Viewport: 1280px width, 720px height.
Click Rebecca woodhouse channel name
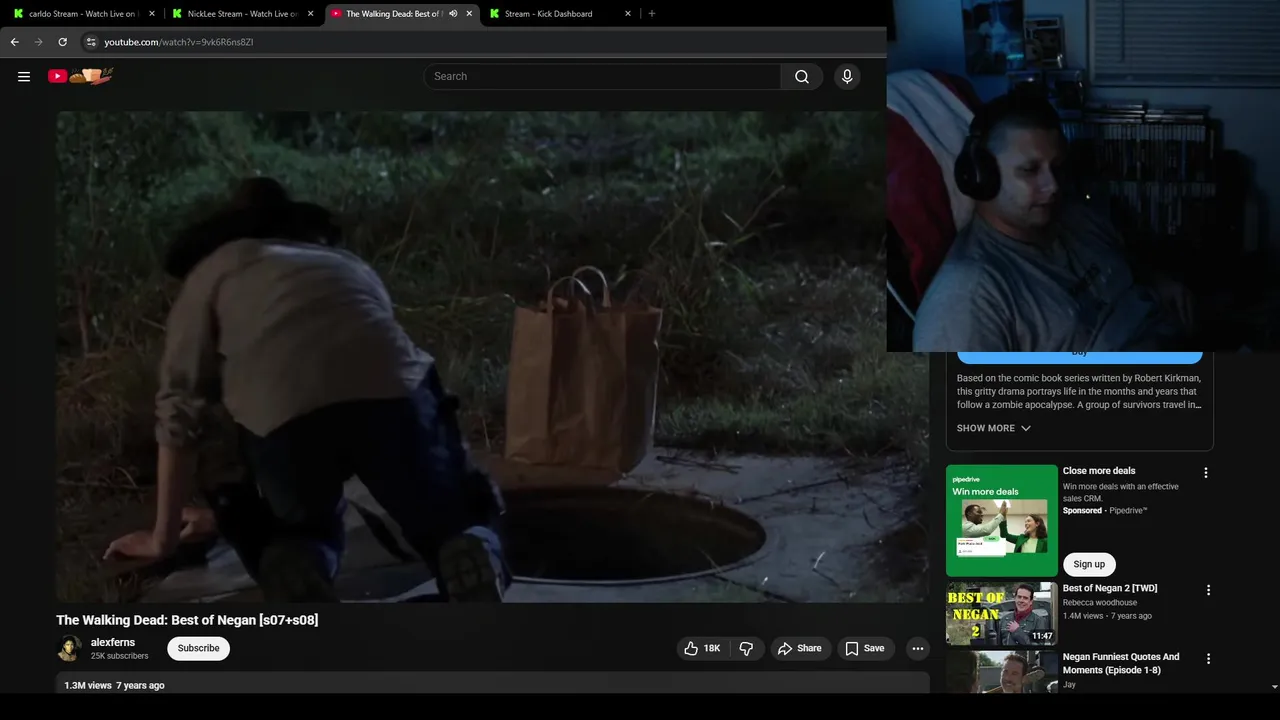point(1100,603)
